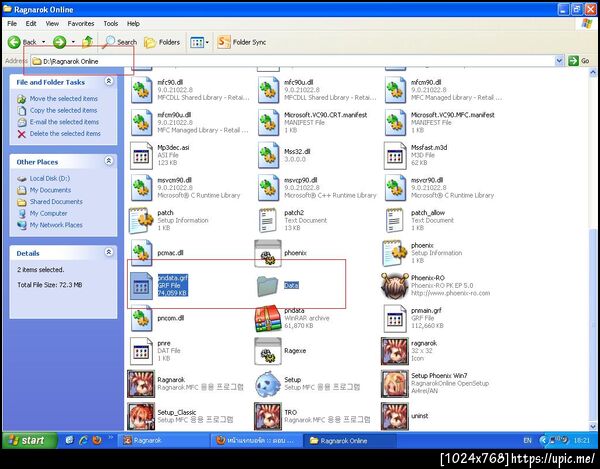600x469 pixels.
Task: Select the Mss32.dll file icon
Action: pyautogui.click(x=268, y=155)
